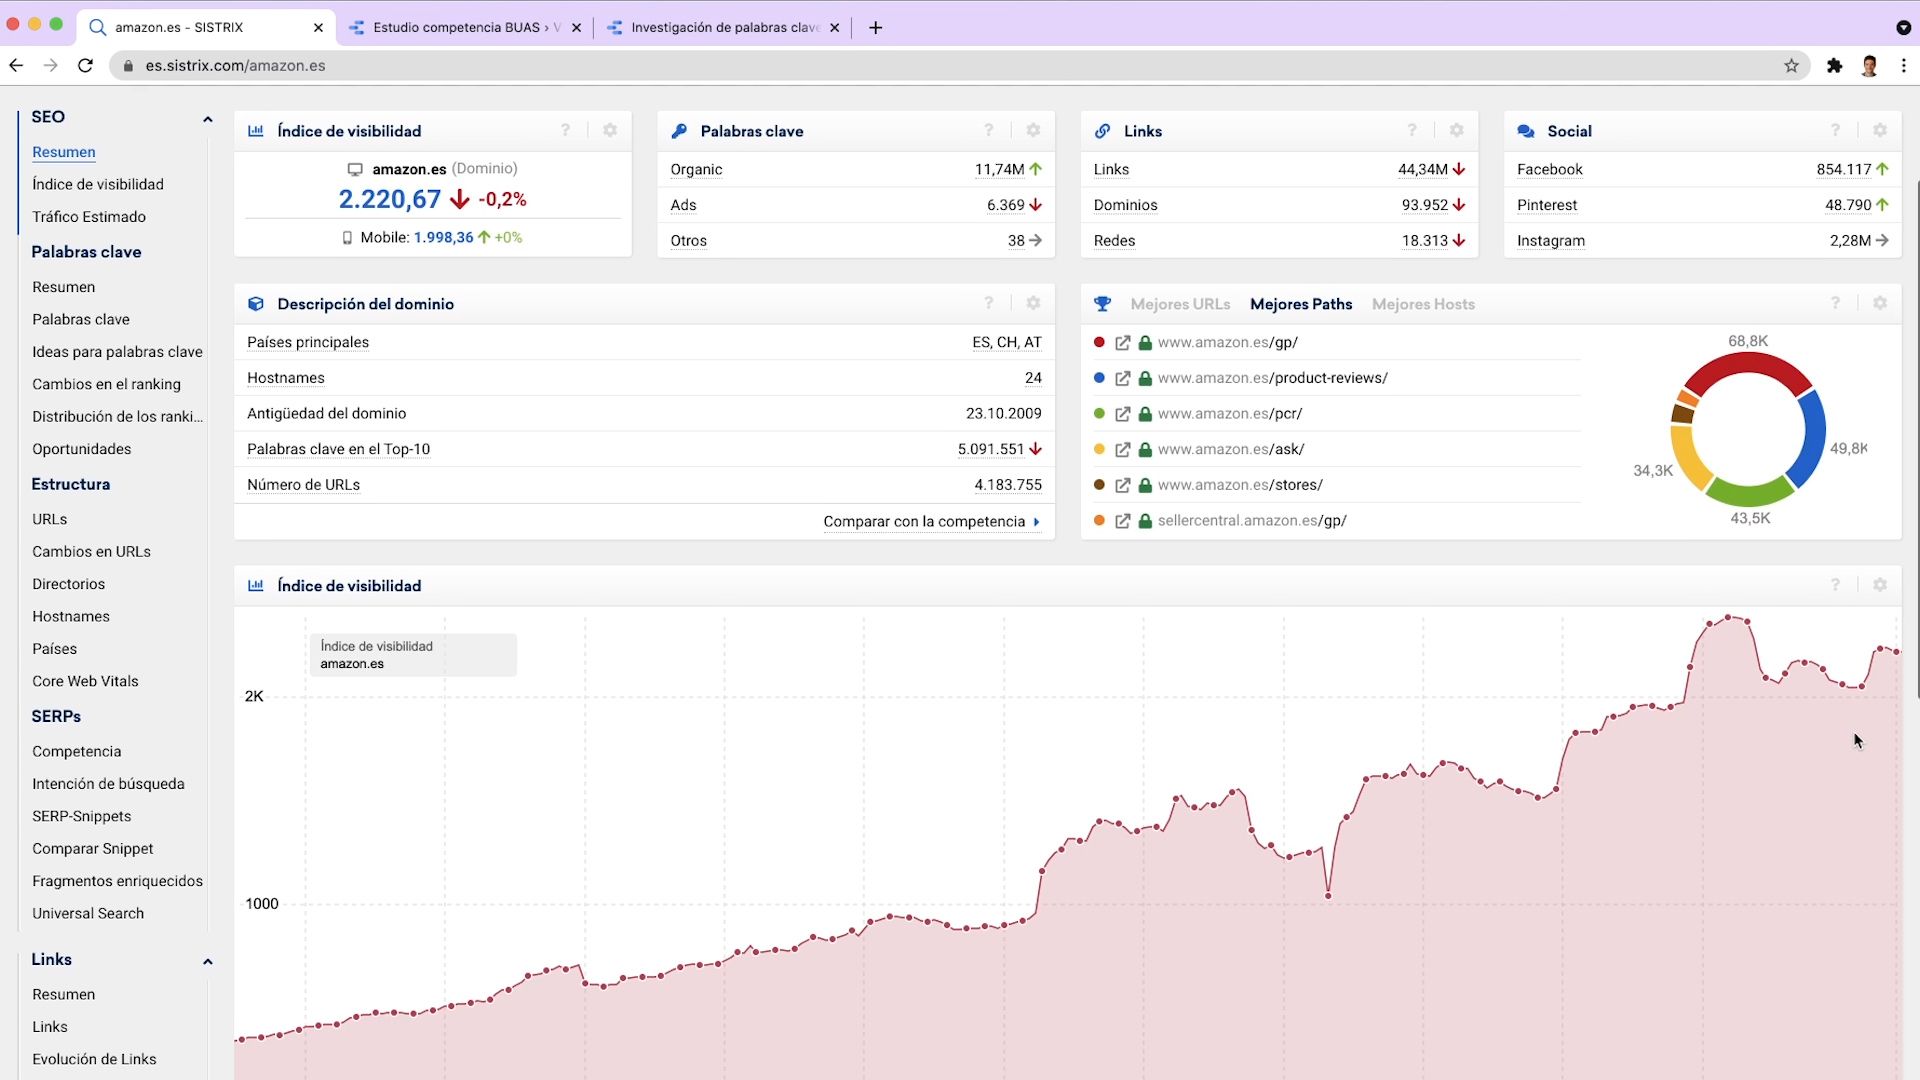Open browser profile avatar
Image resolution: width=1920 pixels, height=1080 pixels.
coord(1869,66)
